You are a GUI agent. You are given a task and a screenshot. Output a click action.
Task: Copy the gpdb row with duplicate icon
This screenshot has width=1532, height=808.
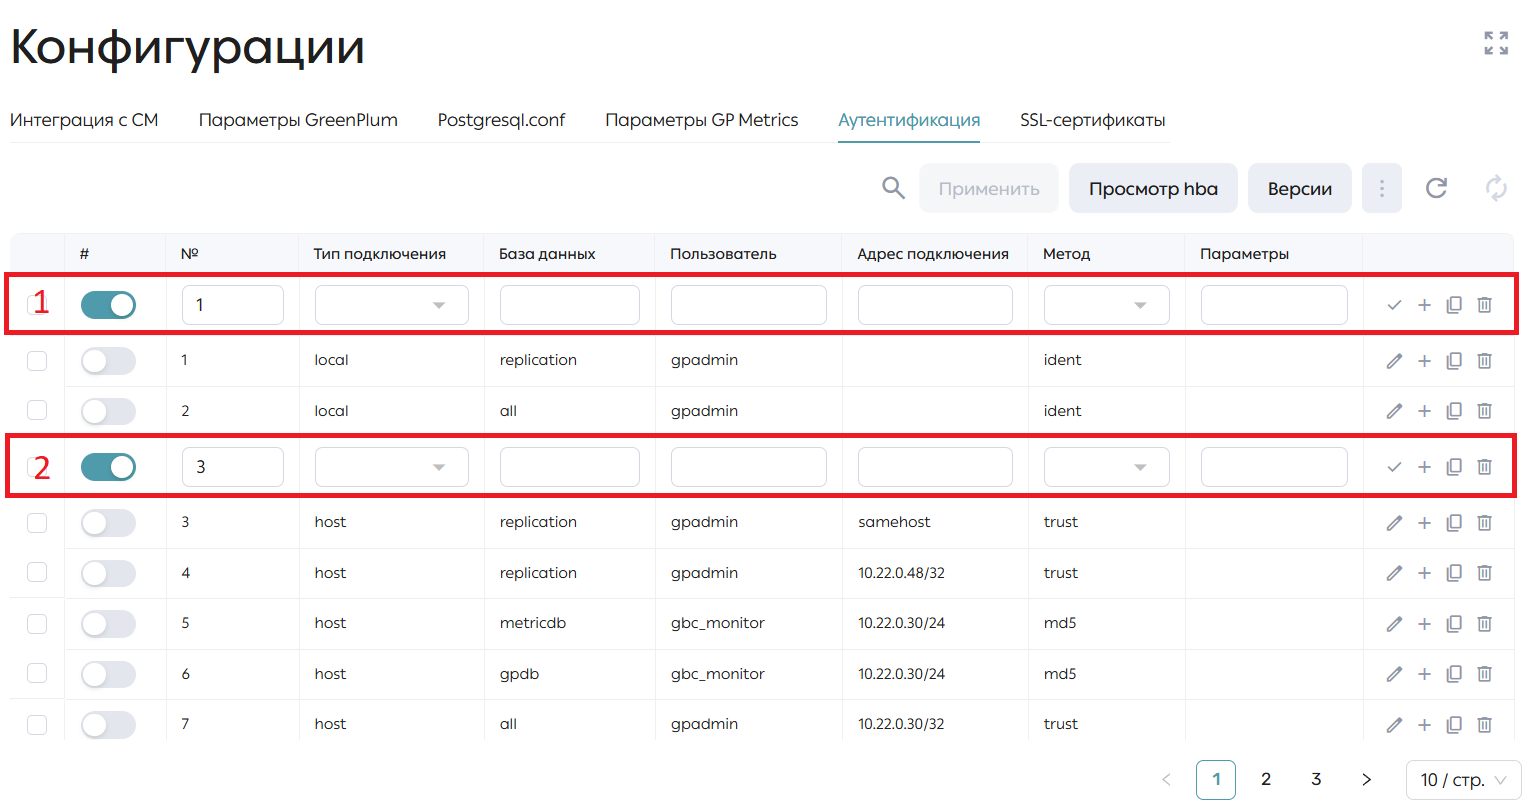1454,674
